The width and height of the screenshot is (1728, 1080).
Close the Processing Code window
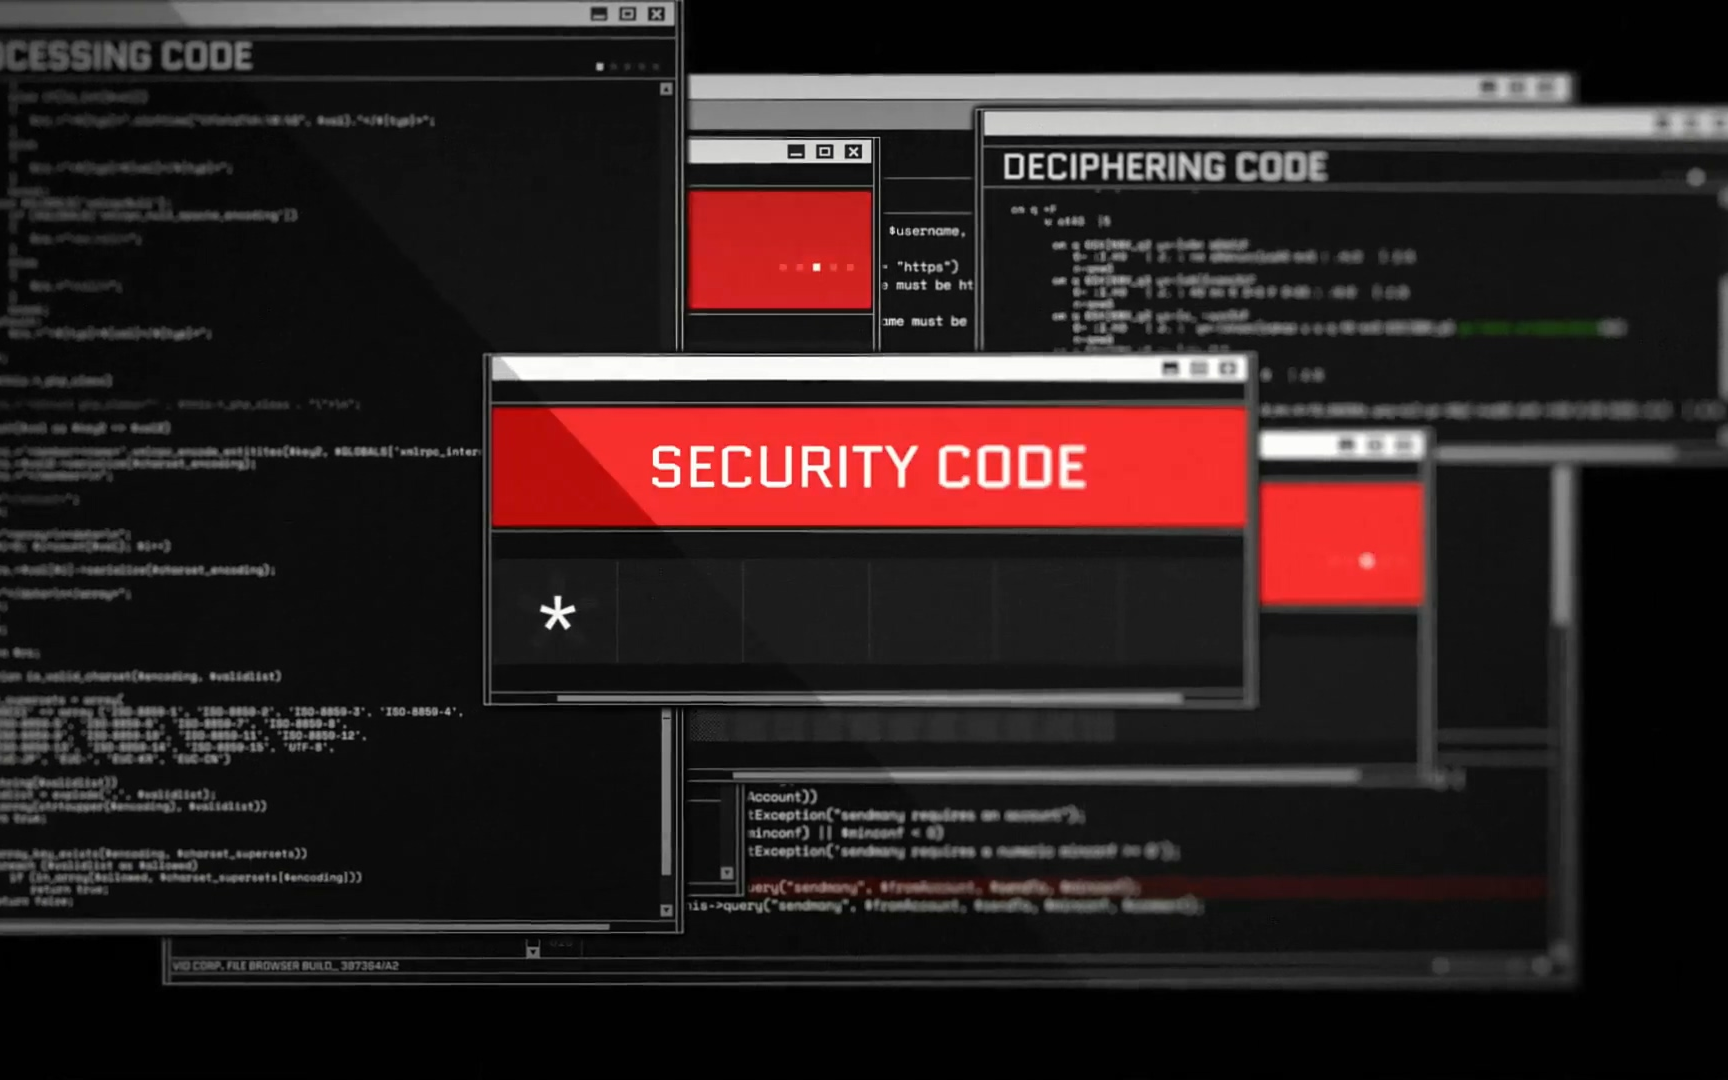pos(656,14)
